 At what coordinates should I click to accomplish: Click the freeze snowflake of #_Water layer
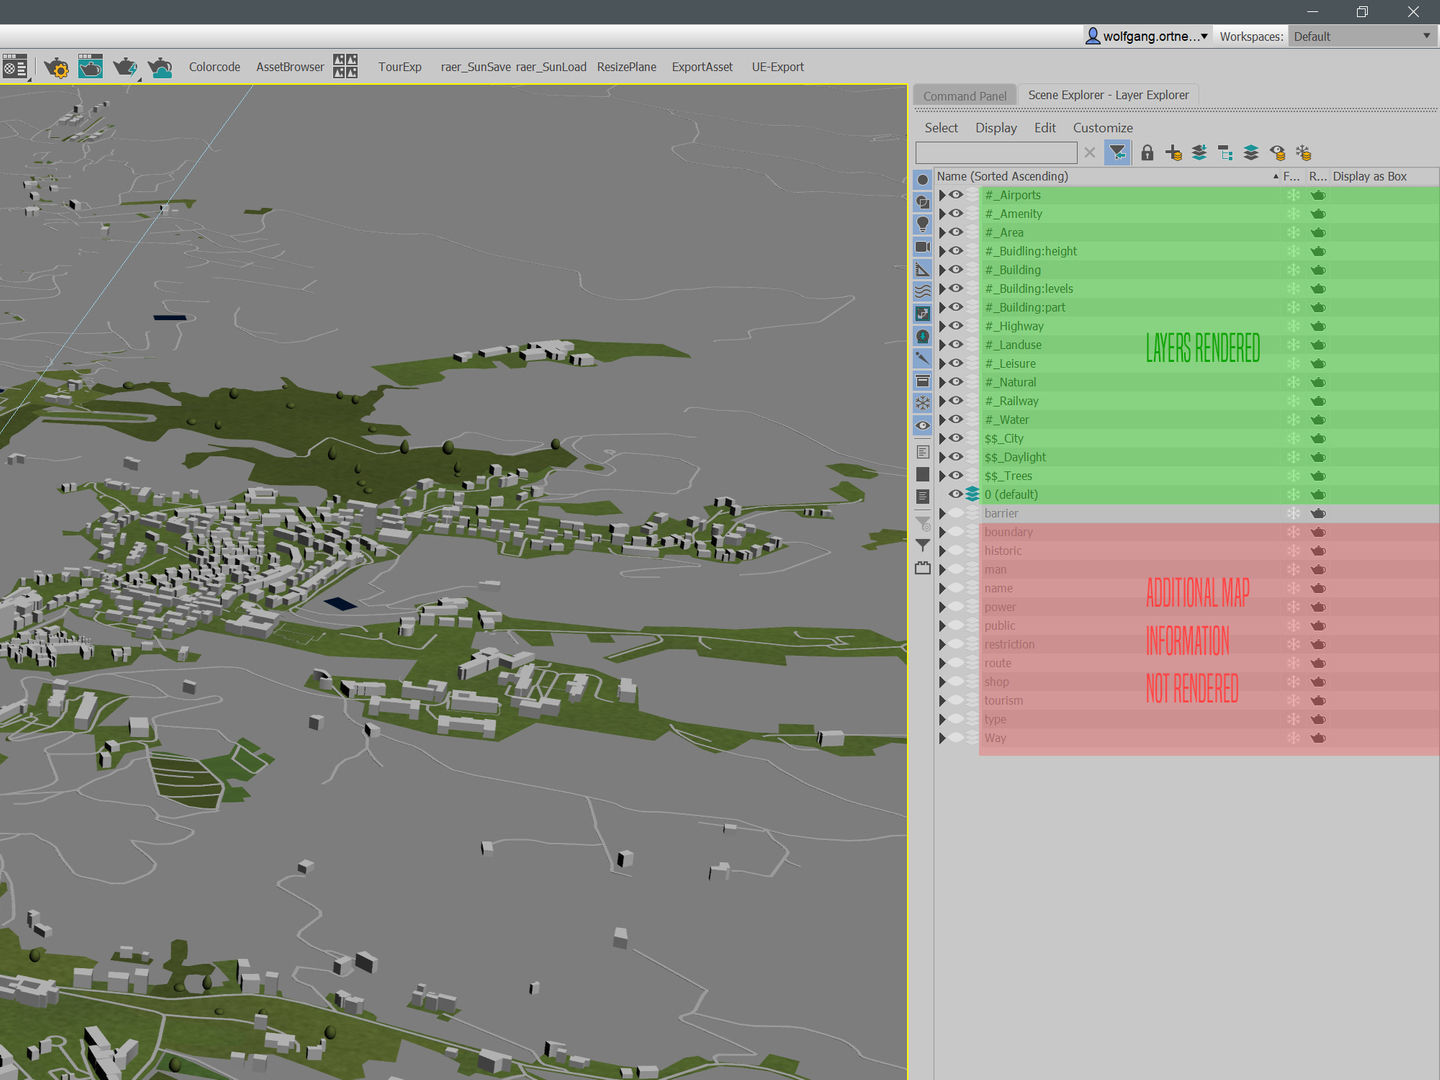1293,420
